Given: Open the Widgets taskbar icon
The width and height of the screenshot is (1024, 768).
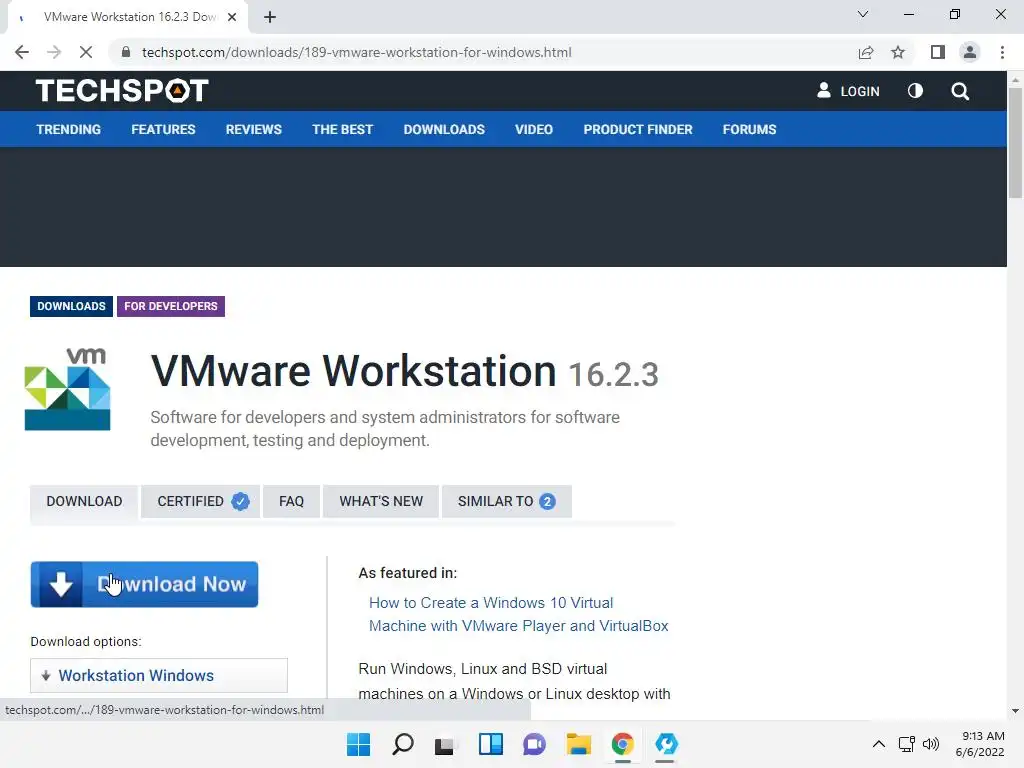Looking at the screenshot, I should [490, 744].
